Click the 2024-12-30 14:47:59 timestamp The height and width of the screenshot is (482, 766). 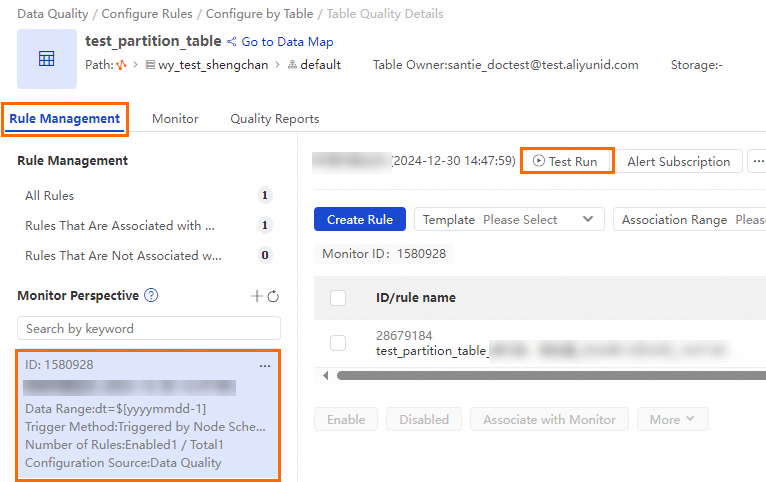(454, 161)
